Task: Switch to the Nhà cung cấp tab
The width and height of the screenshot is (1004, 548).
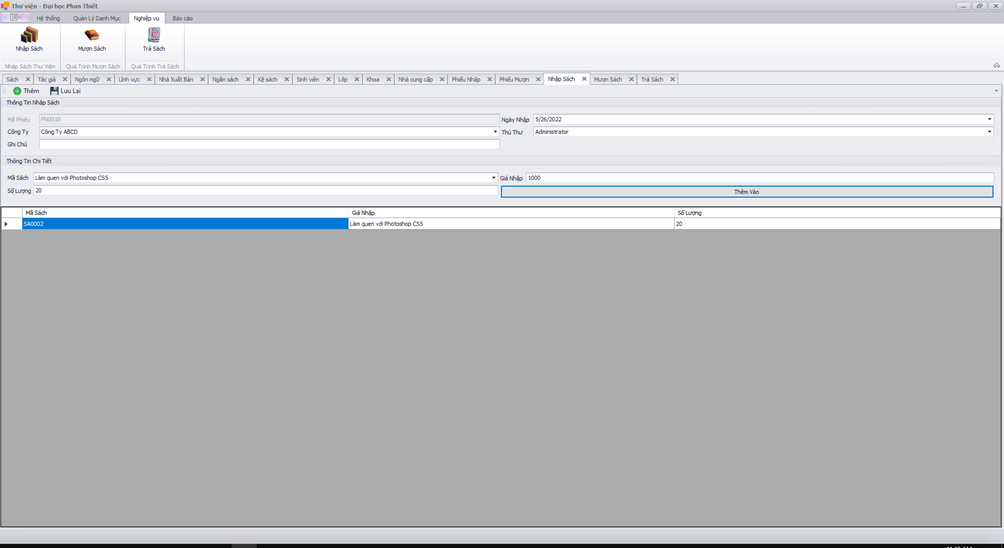Action: 416,79
